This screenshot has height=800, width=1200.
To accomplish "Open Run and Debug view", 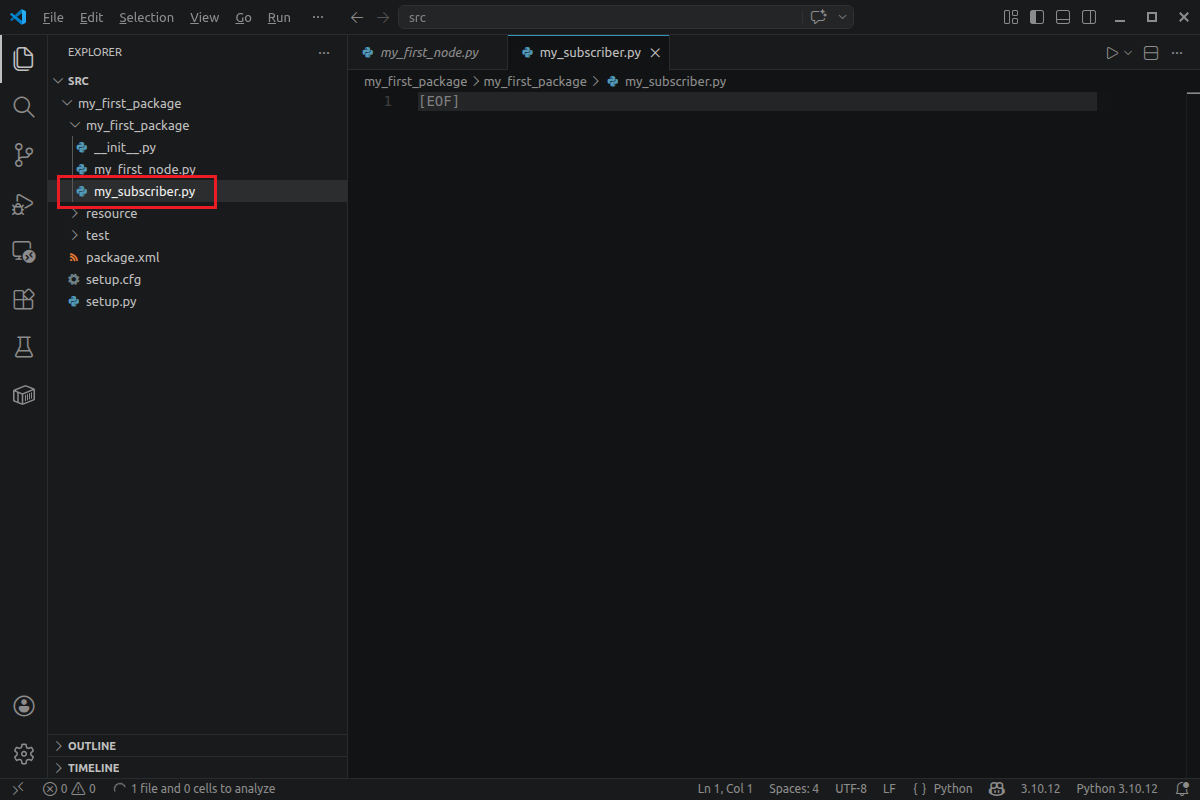I will 24,203.
